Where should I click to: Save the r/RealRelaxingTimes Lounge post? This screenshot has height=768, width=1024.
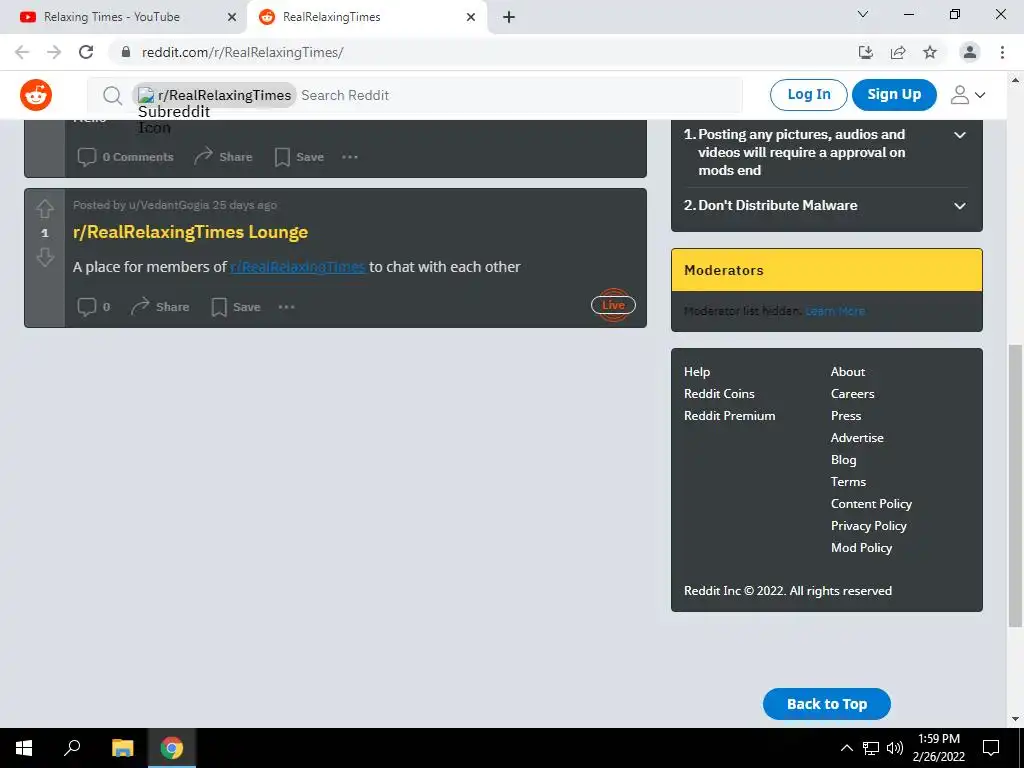[x=236, y=307]
